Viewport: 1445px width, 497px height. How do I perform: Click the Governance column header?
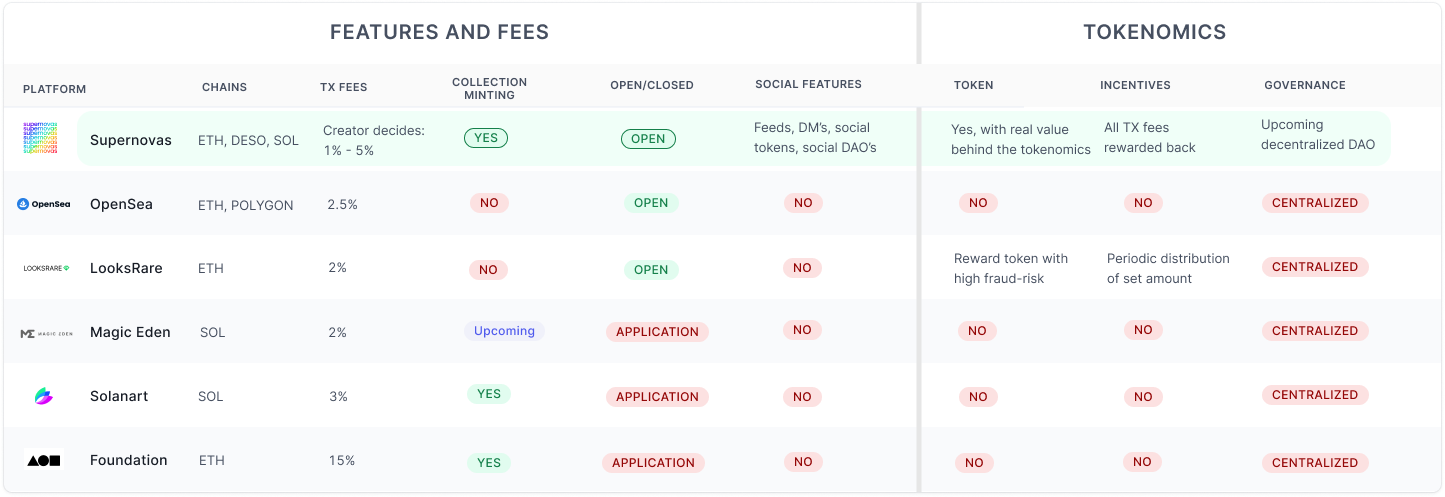(x=1305, y=85)
